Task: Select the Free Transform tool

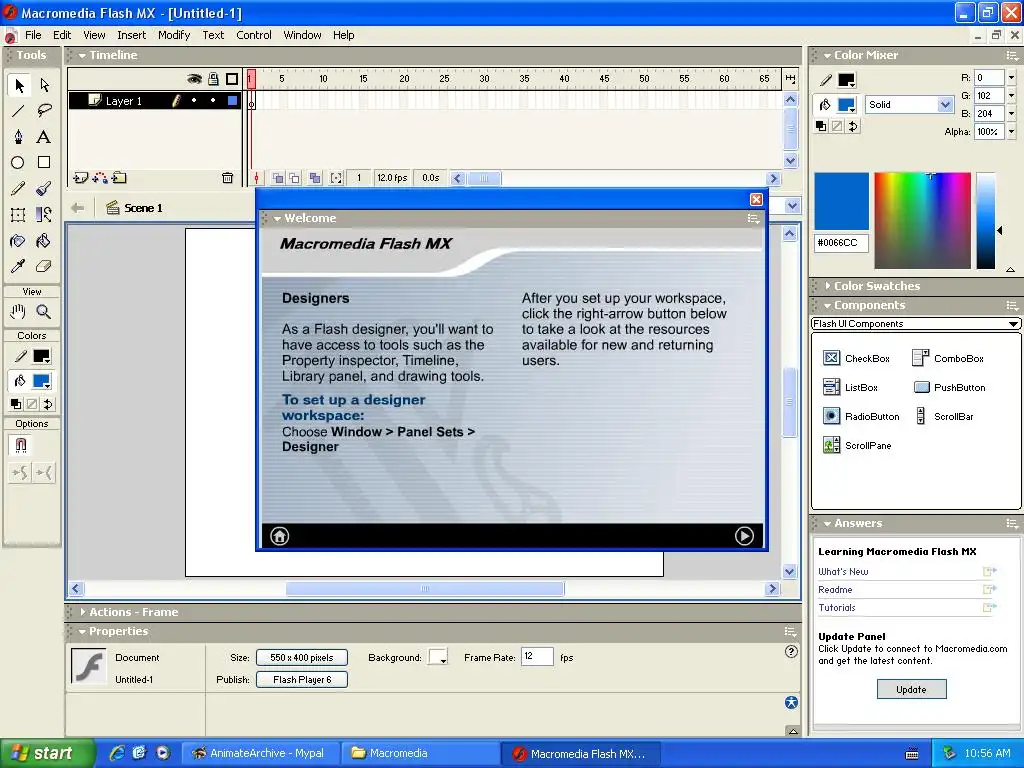Action: [18, 214]
